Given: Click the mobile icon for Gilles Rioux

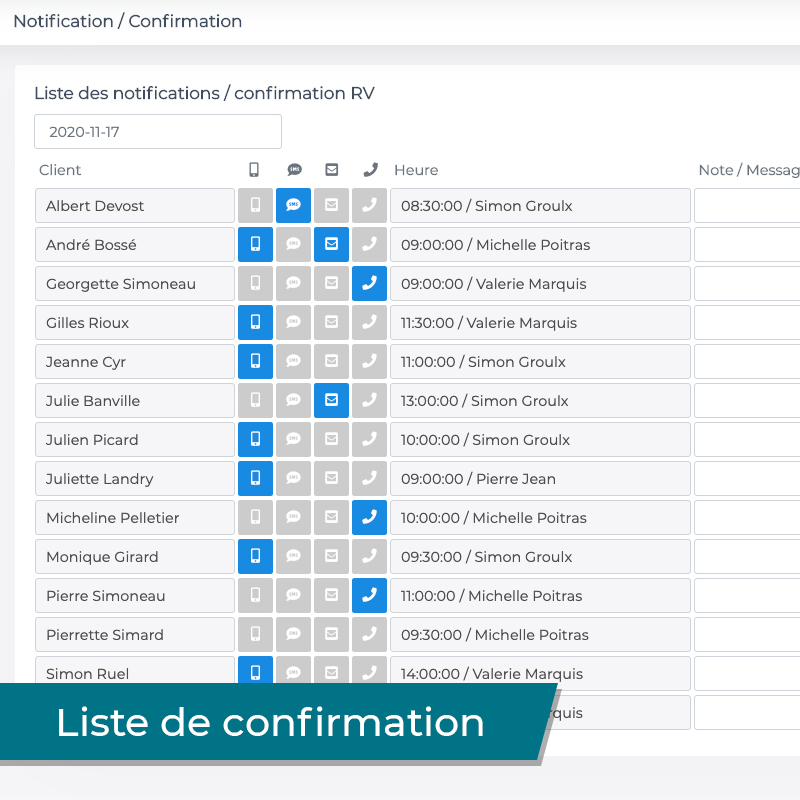Looking at the screenshot, I should pyautogui.click(x=255, y=323).
